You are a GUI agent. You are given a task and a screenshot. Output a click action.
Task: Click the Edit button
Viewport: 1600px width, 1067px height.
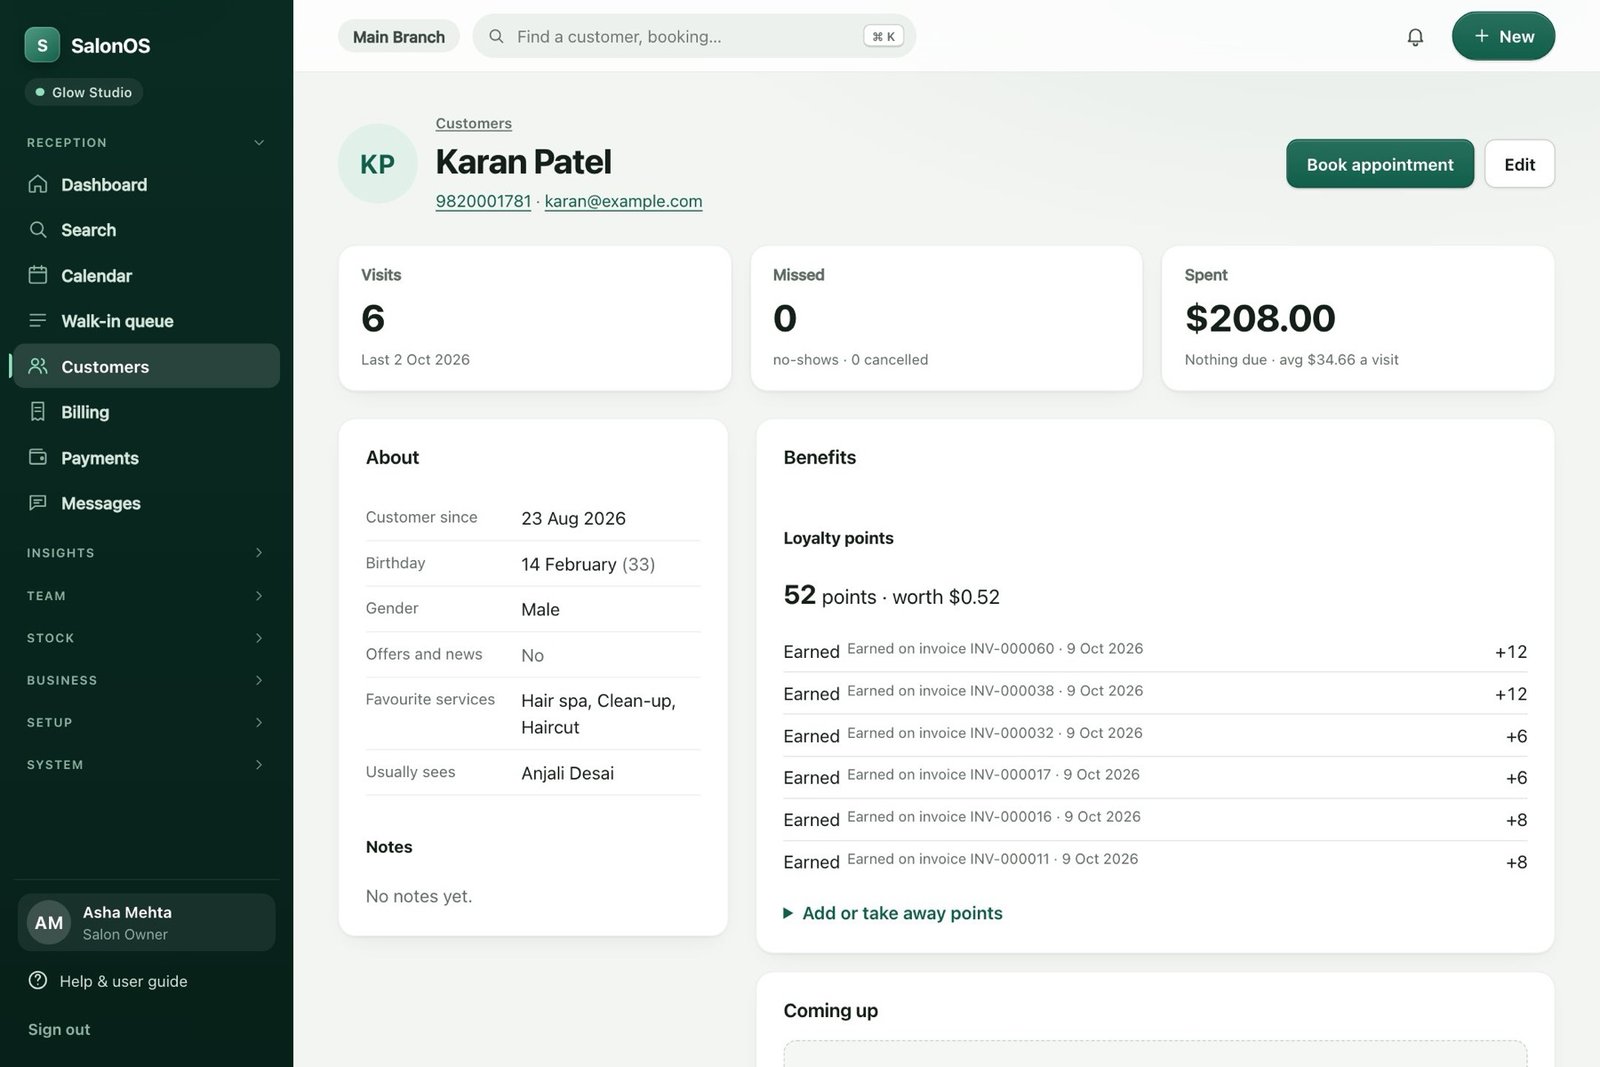(1519, 164)
